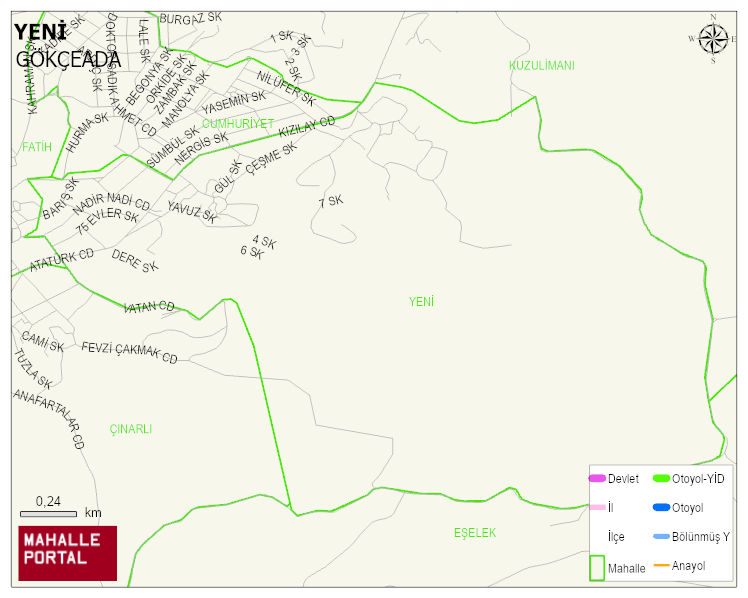Click the 0,24 km scale bar
This screenshot has width=748, height=598.
click(48, 514)
